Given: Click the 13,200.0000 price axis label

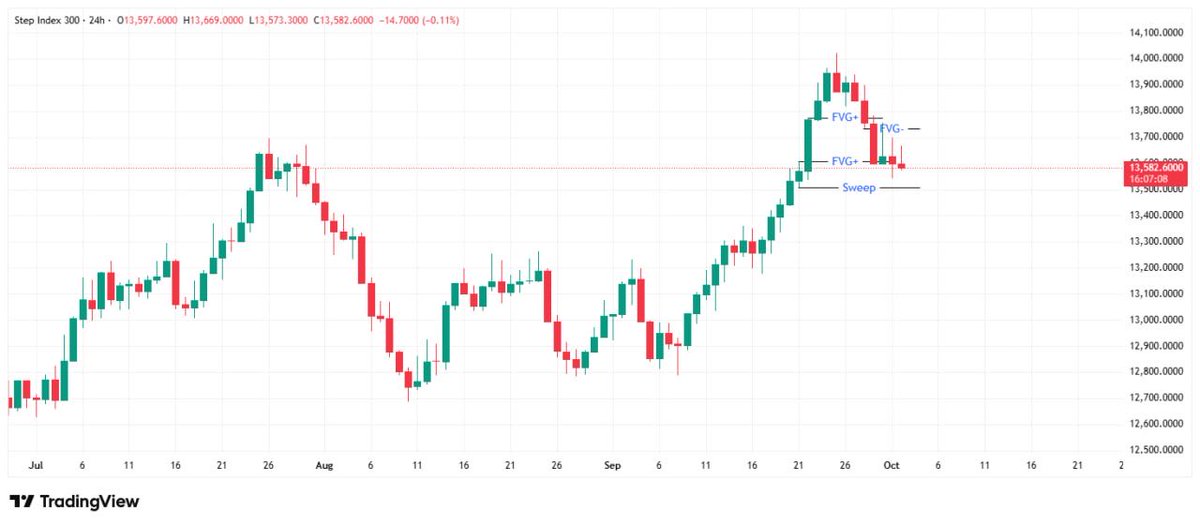Looking at the screenshot, I should coord(1157,267).
